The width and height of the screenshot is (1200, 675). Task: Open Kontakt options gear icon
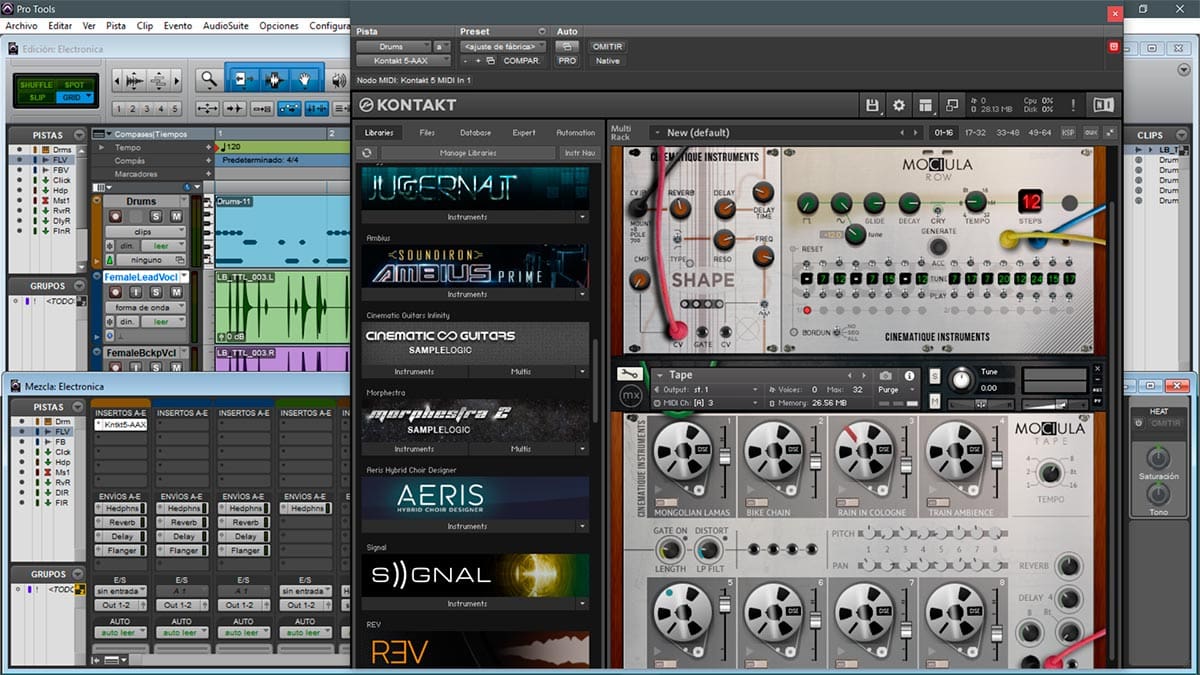(x=898, y=105)
